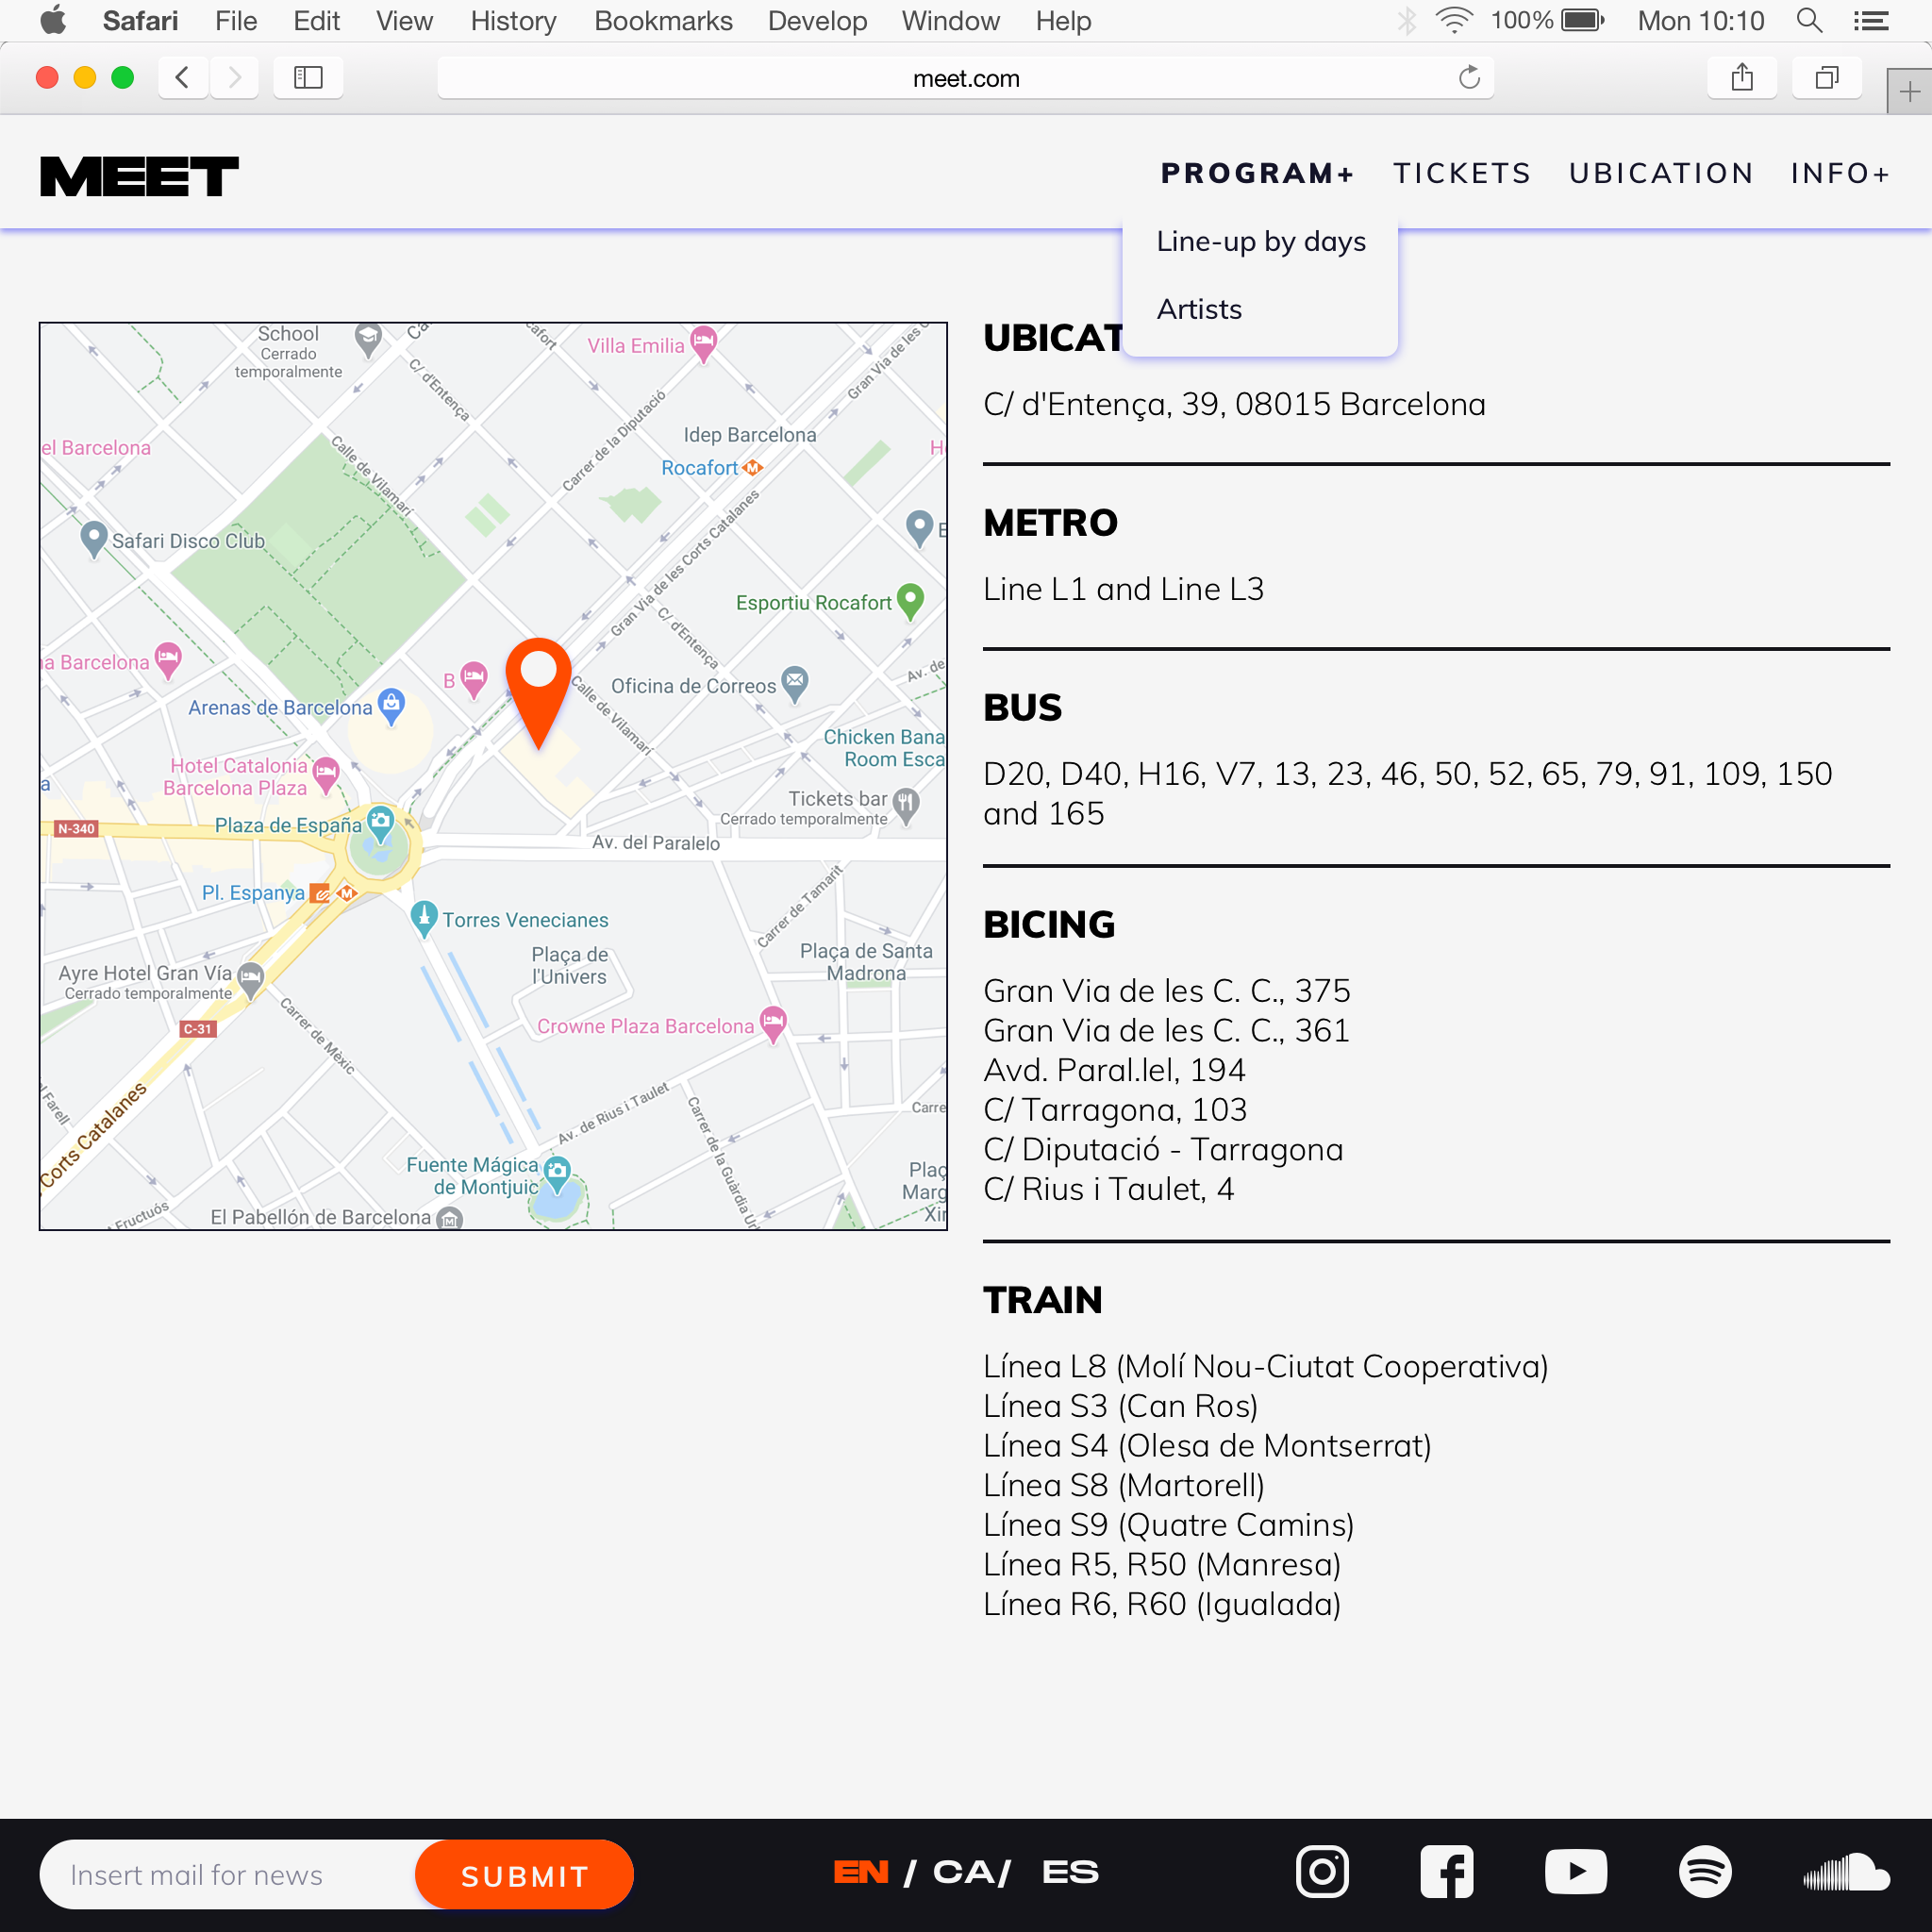Screen dimensions: 1932x1932
Task: Reload the page with refresh icon
Action: pos(1468,78)
